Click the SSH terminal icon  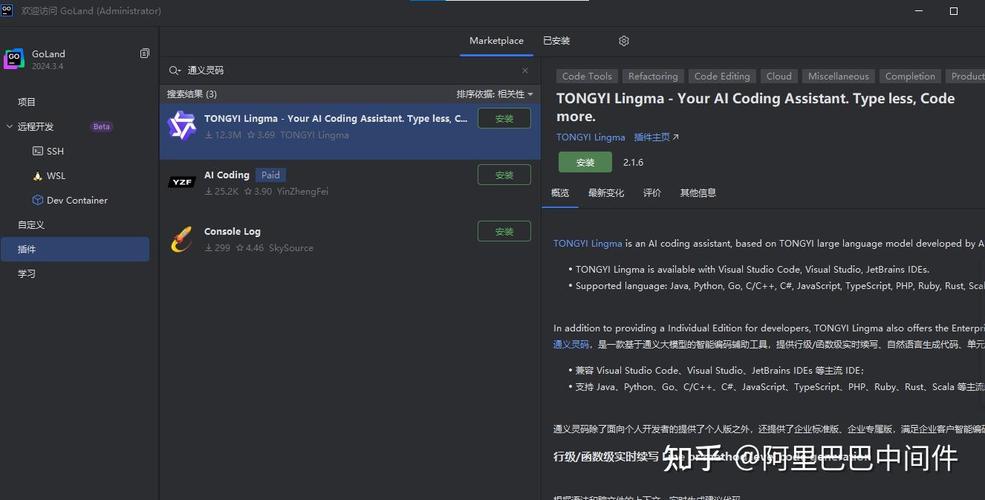(38, 151)
